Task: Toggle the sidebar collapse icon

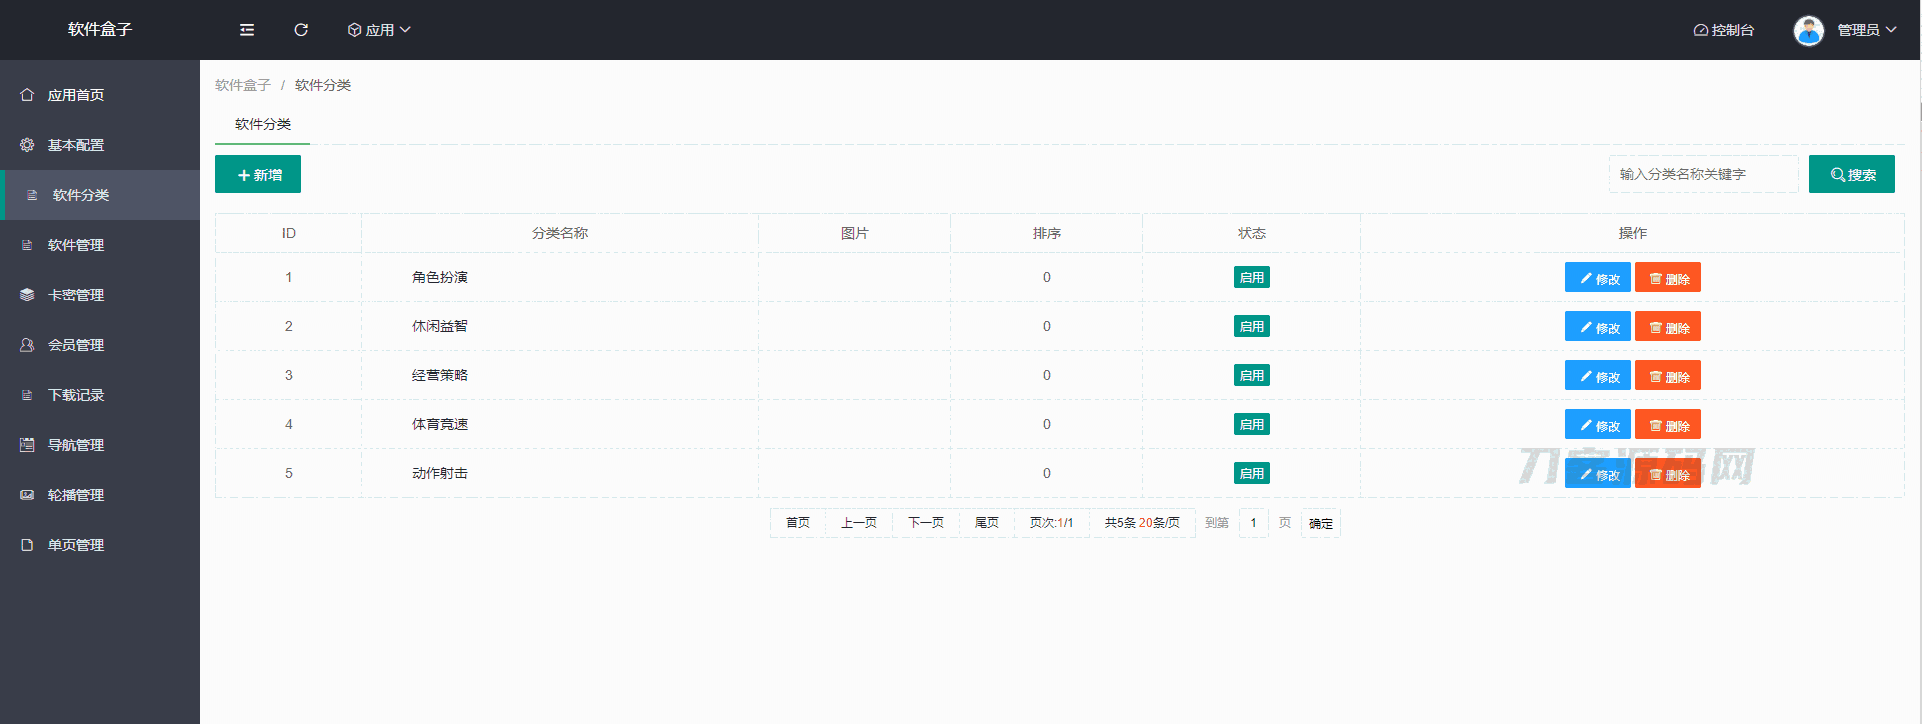Action: (247, 30)
